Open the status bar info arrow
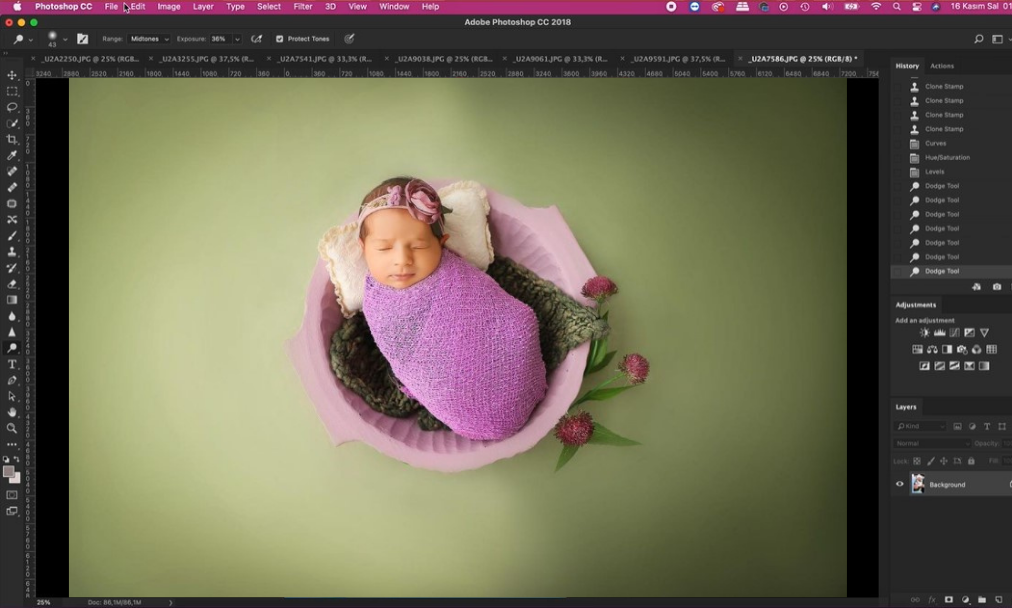This screenshot has width=1012, height=608. (x=170, y=602)
